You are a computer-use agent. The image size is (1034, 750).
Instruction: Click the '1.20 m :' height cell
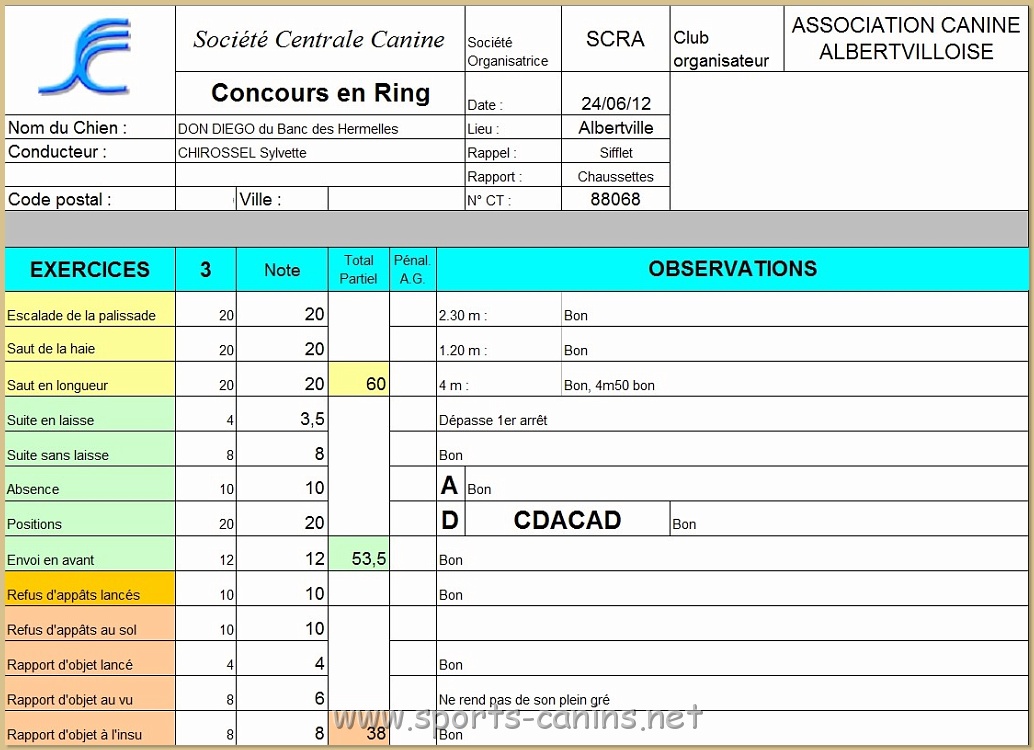(x=499, y=344)
